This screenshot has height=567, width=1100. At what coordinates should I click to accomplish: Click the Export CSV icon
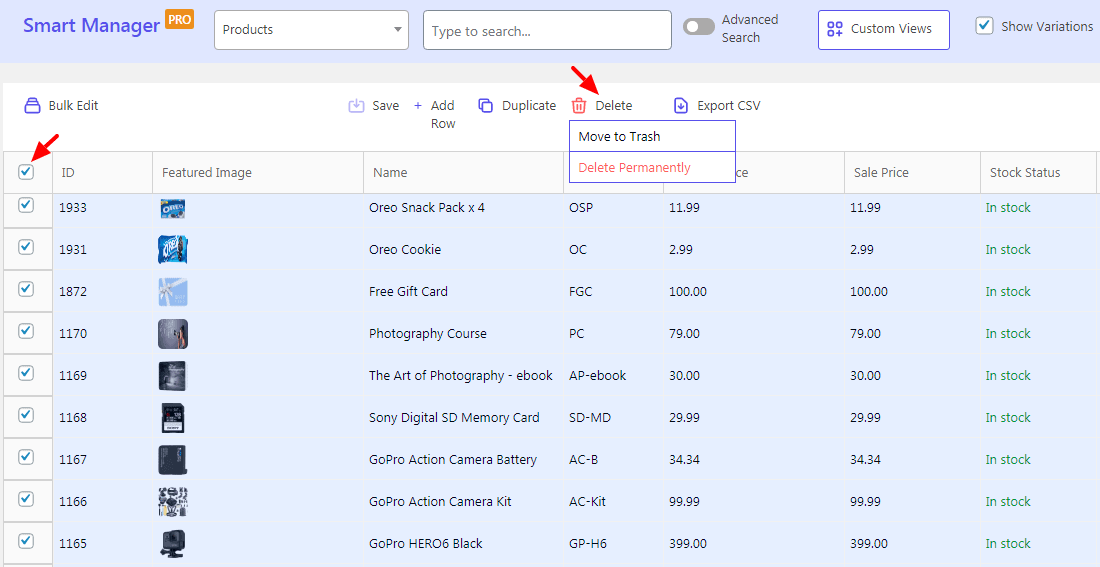(x=681, y=106)
